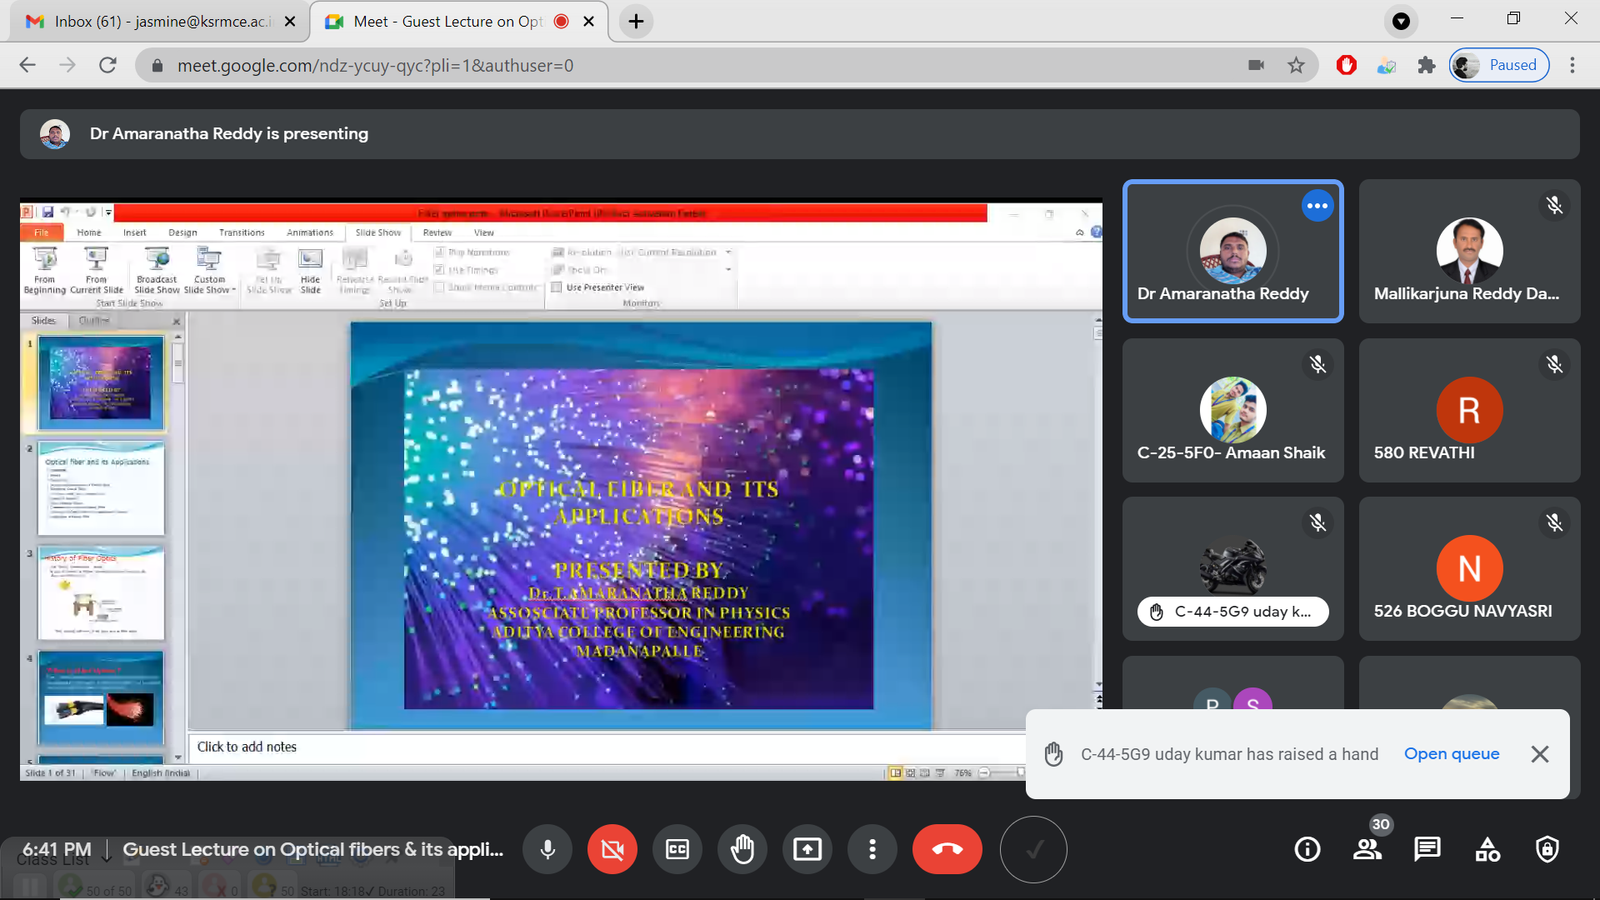Enable Use Presenter View checkbox

(x=557, y=287)
